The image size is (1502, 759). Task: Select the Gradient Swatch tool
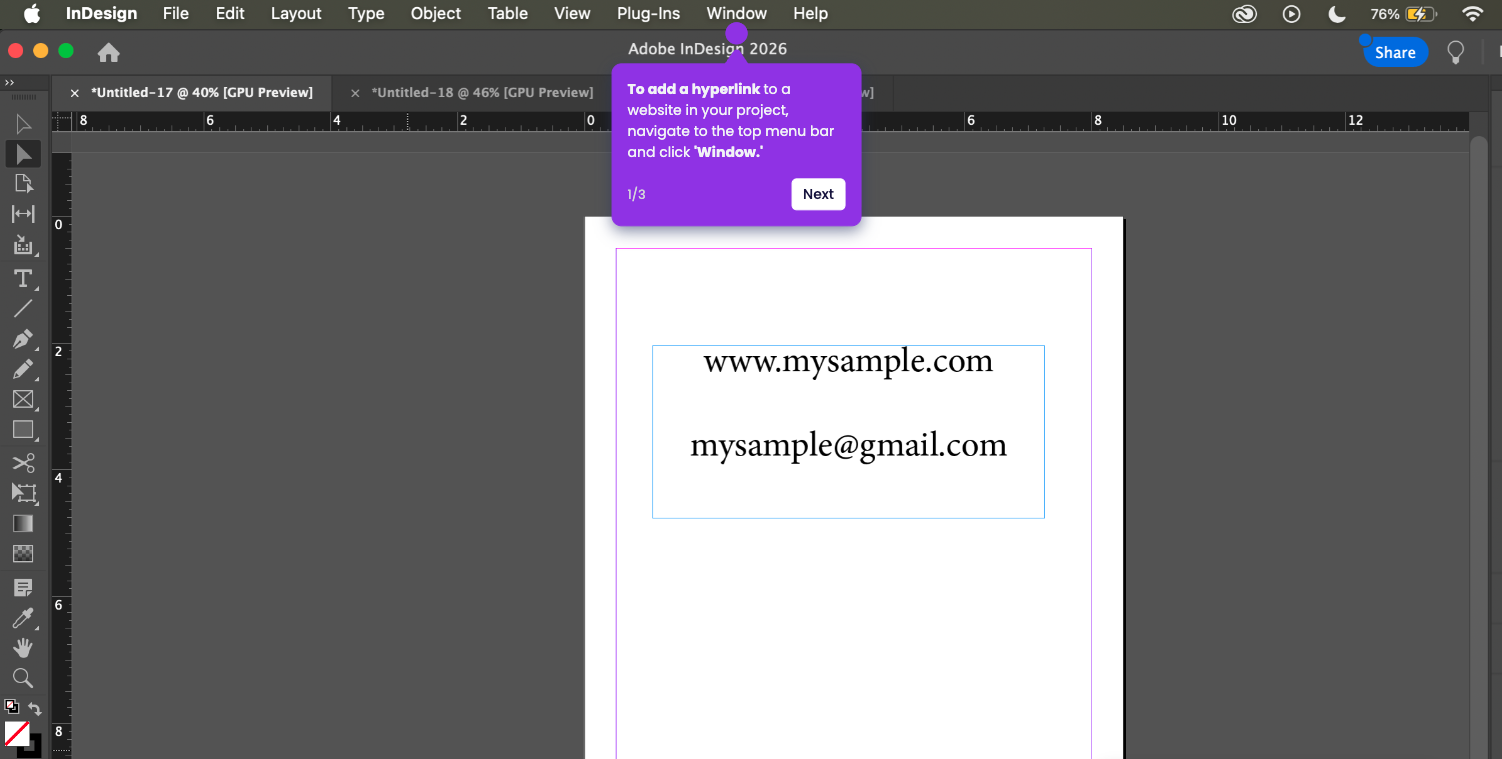(23, 523)
